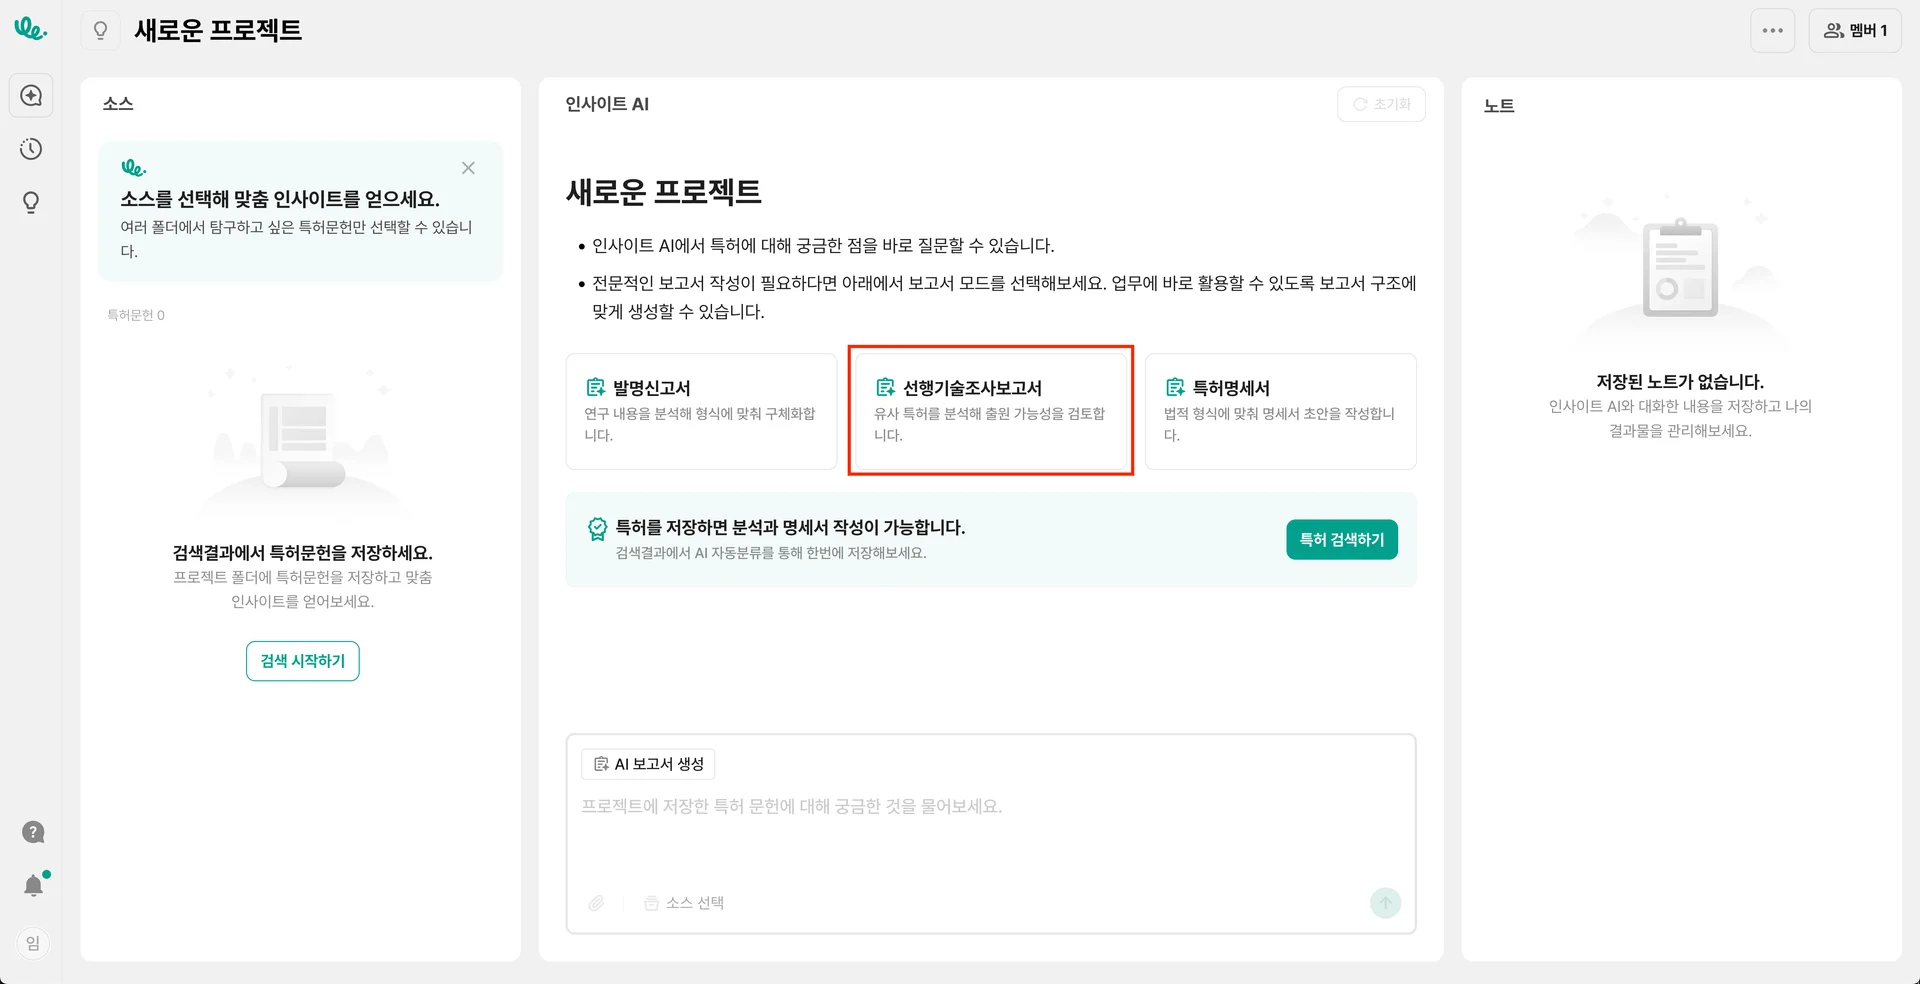Screen dimensions: 1920x984
Task: Open the 멤버 1 members button
Action: (x=1855, y=31)
